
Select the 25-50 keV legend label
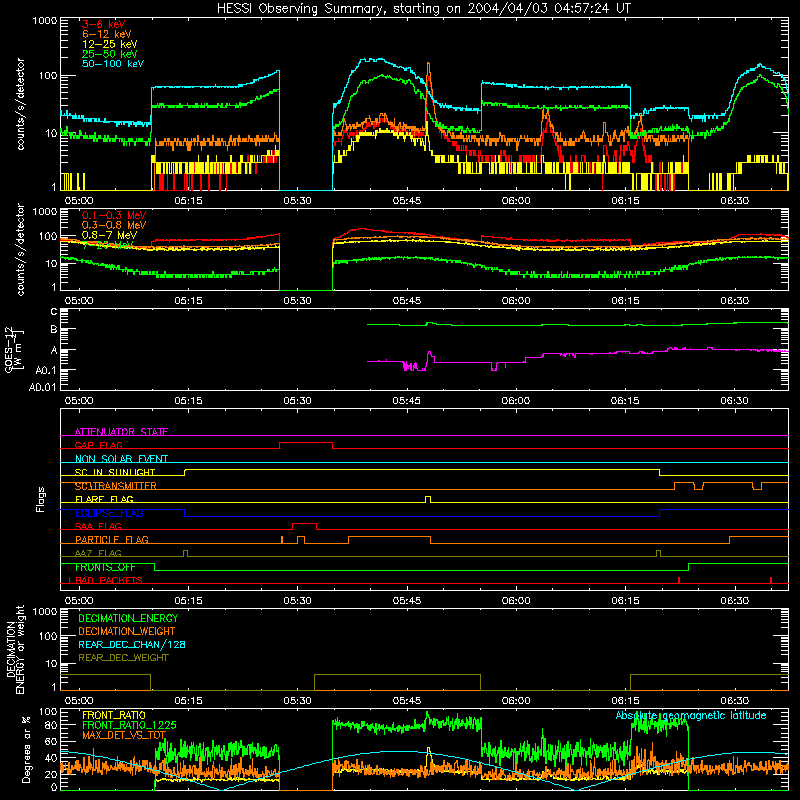pyautogui.click(x=109, y=54)
